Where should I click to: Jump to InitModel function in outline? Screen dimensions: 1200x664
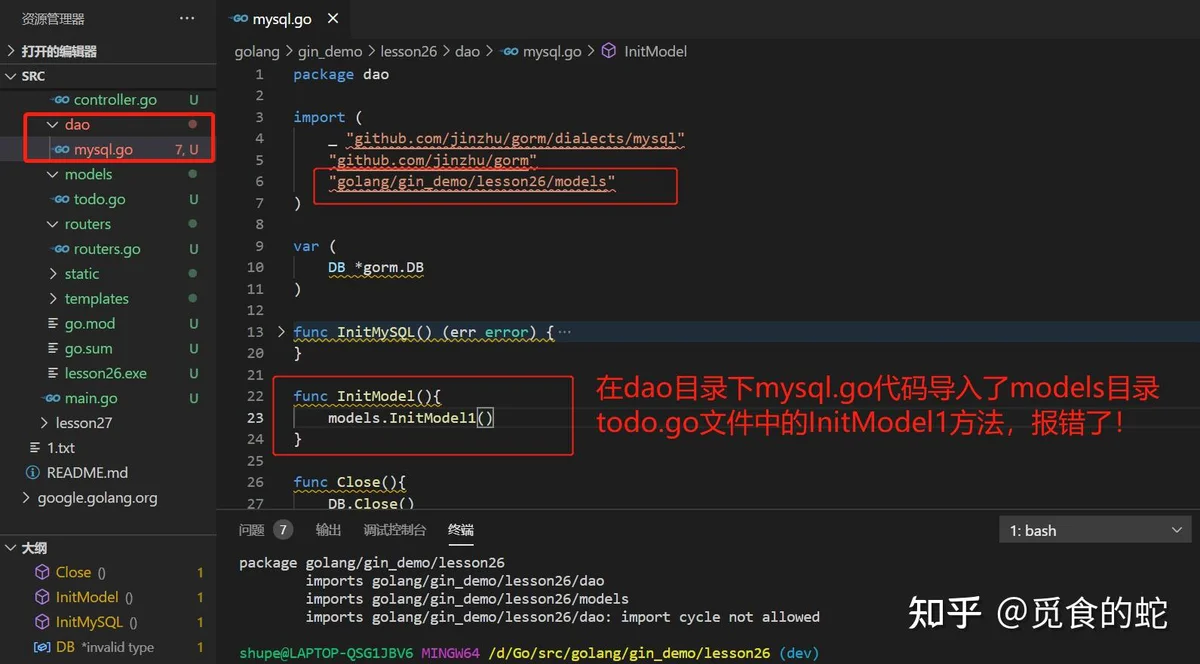87,597
